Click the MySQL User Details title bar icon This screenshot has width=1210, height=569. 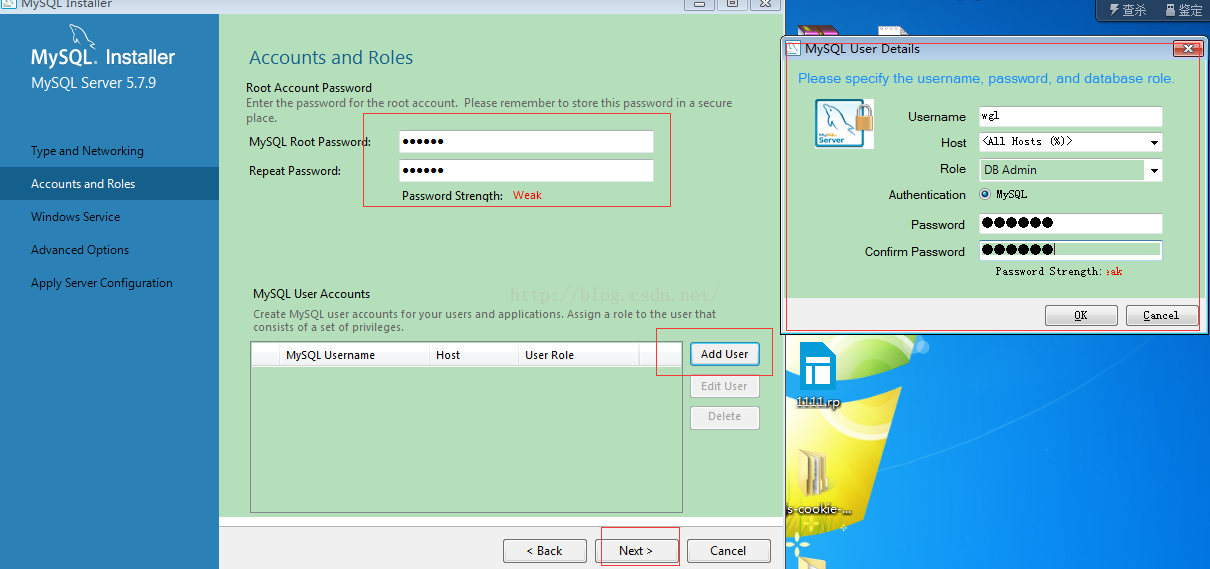click(794, 48)
